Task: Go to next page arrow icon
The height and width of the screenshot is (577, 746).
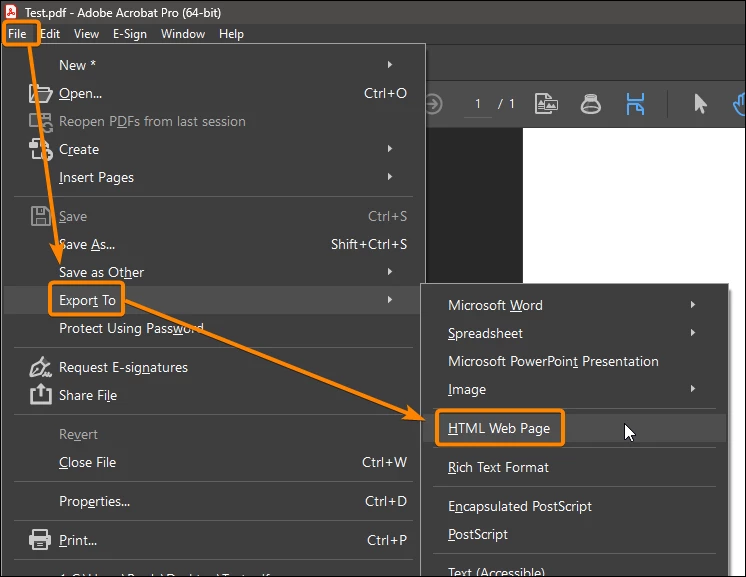Action: pos(433,104)
